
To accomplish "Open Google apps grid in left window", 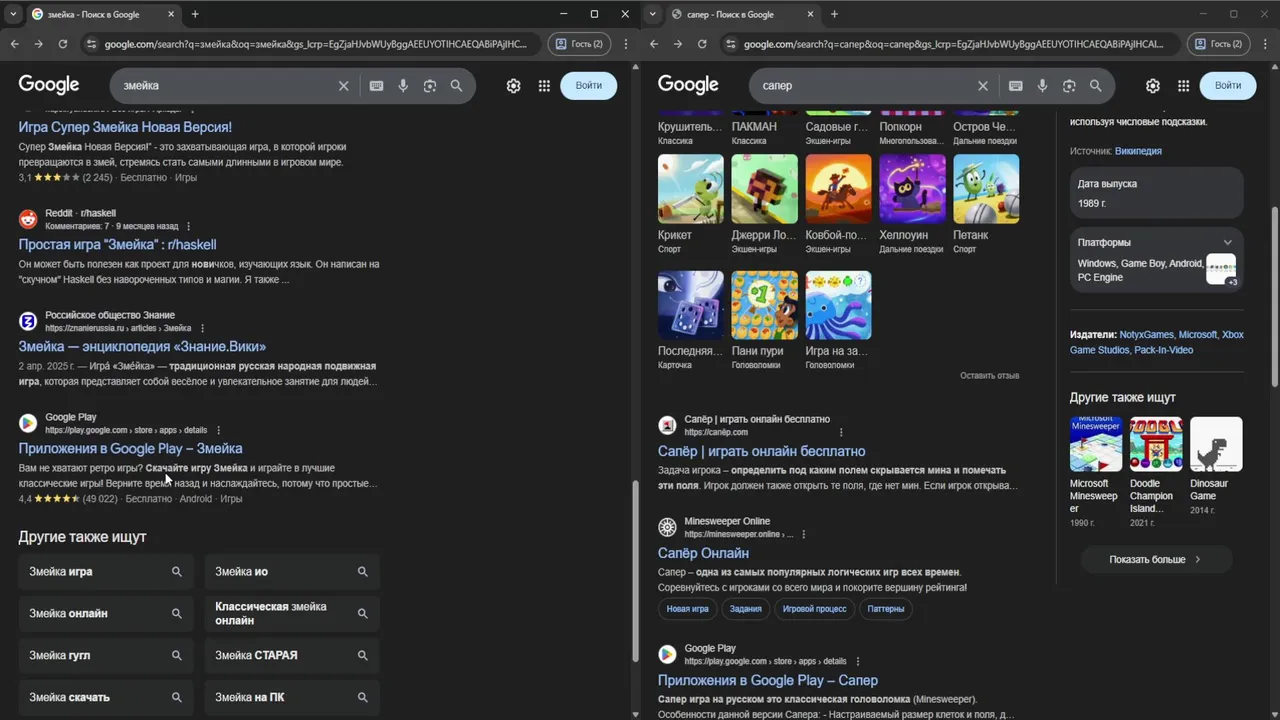I will pyautogui.click(x=544, y=86).
